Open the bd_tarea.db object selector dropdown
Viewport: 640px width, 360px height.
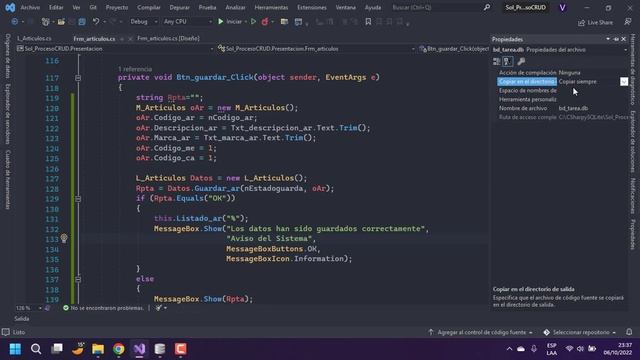pyautogui.click(x=625, y=50)
